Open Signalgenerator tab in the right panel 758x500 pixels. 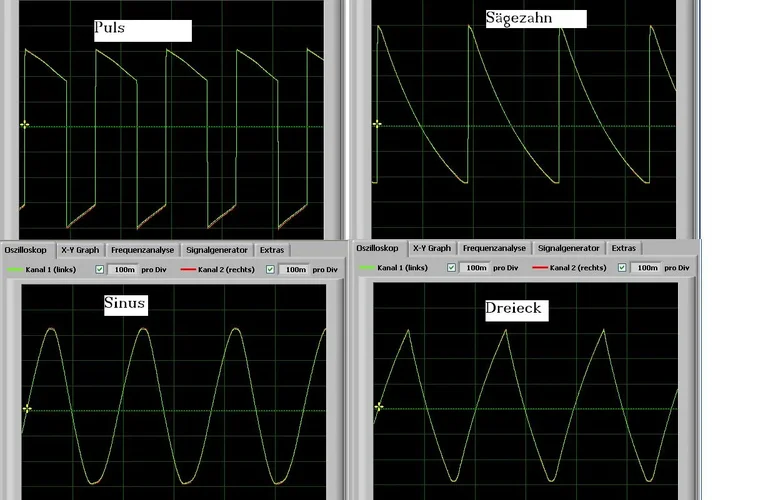[568, 248]
